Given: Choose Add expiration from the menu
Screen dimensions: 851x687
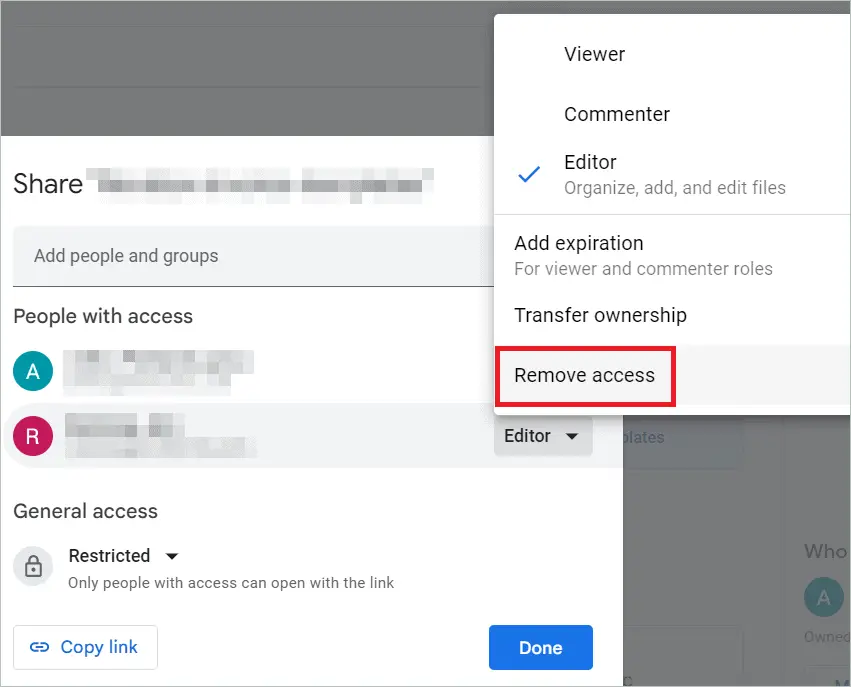Looking at the screenshot, I should coord(578,243).
